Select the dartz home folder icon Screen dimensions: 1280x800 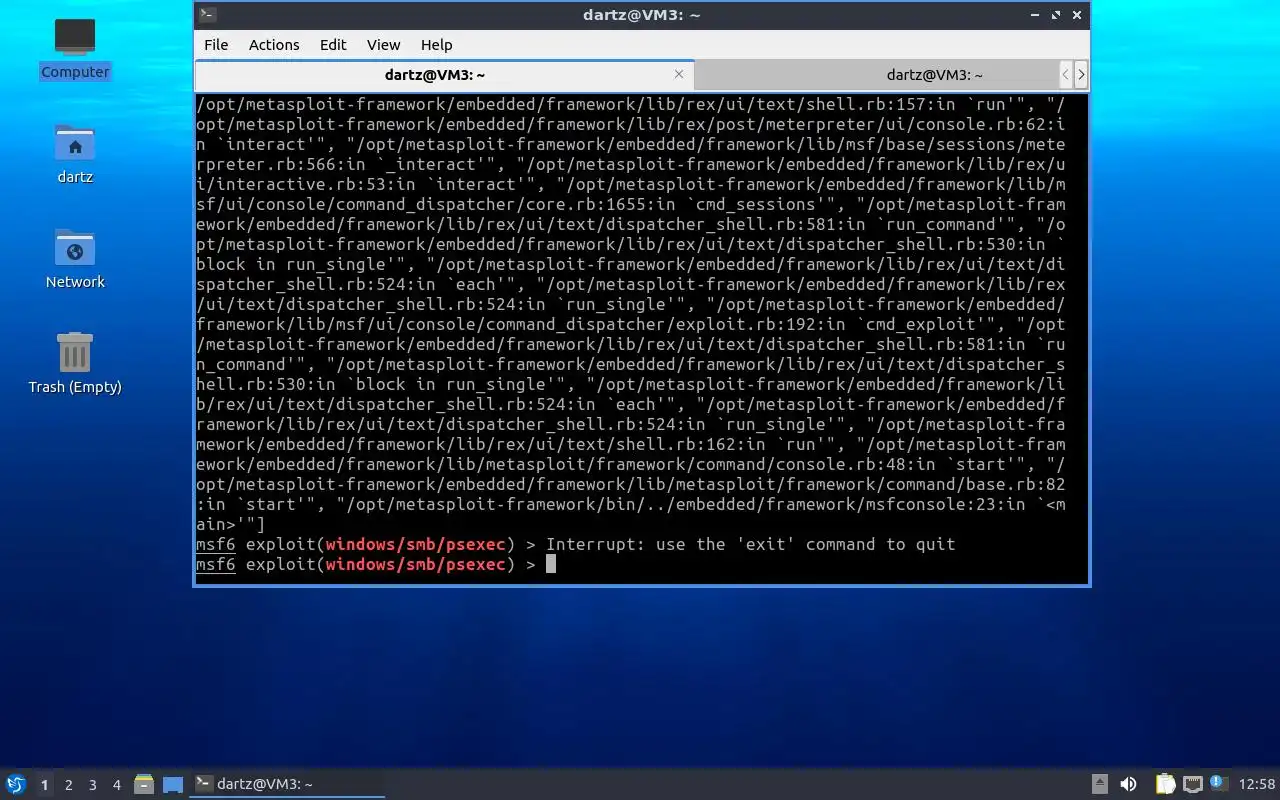coord(75,154)
